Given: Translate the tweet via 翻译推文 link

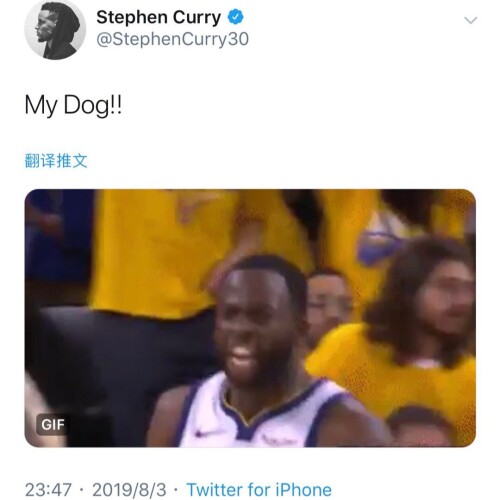Looking at the screenshot, I should point(56,161).
